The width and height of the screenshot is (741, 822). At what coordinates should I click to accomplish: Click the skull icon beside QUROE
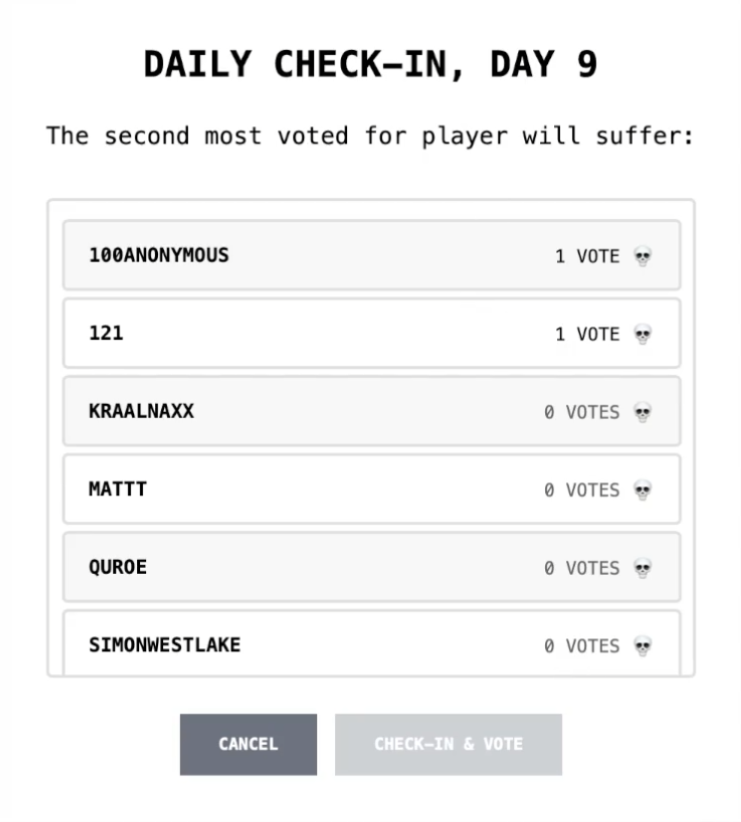click(x=643, y=568)
